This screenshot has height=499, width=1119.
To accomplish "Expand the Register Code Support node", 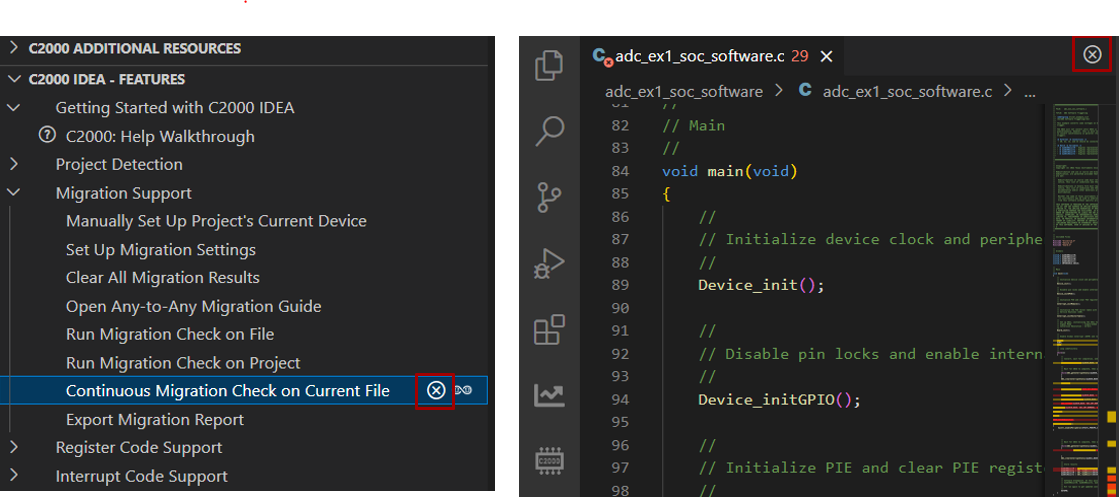I will (x=14, y=447).
